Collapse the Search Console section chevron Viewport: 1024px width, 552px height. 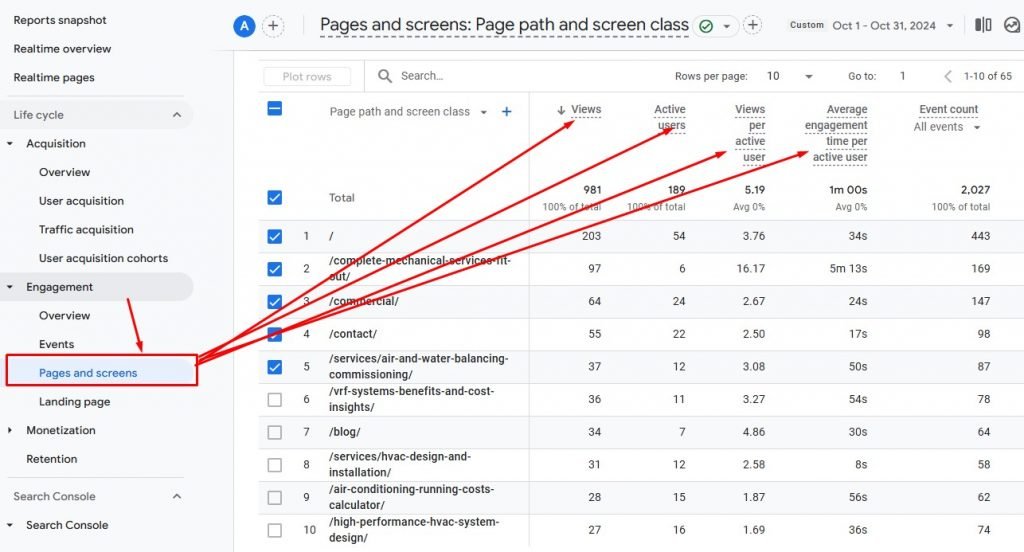click(177, 496)
